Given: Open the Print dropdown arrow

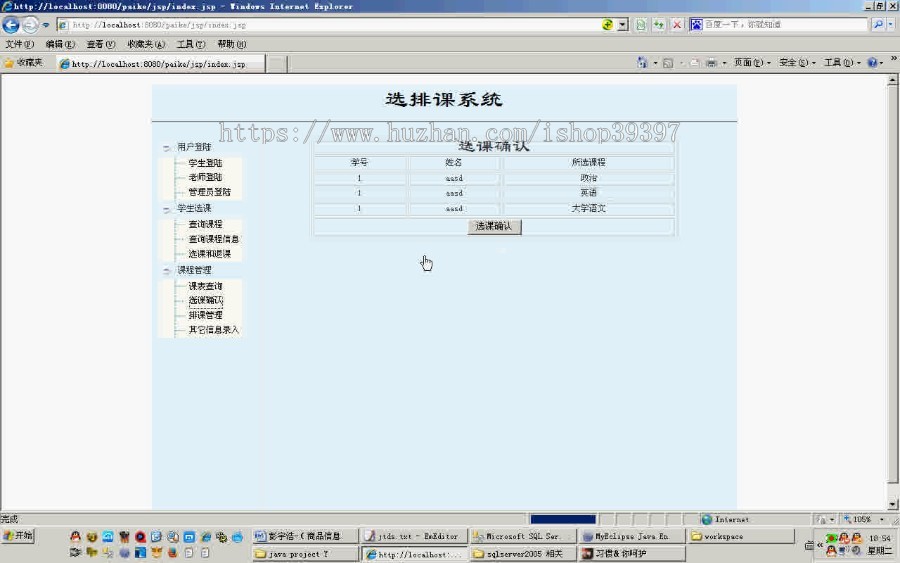Looking at the screenshot, I should click(x=724, y=63).
